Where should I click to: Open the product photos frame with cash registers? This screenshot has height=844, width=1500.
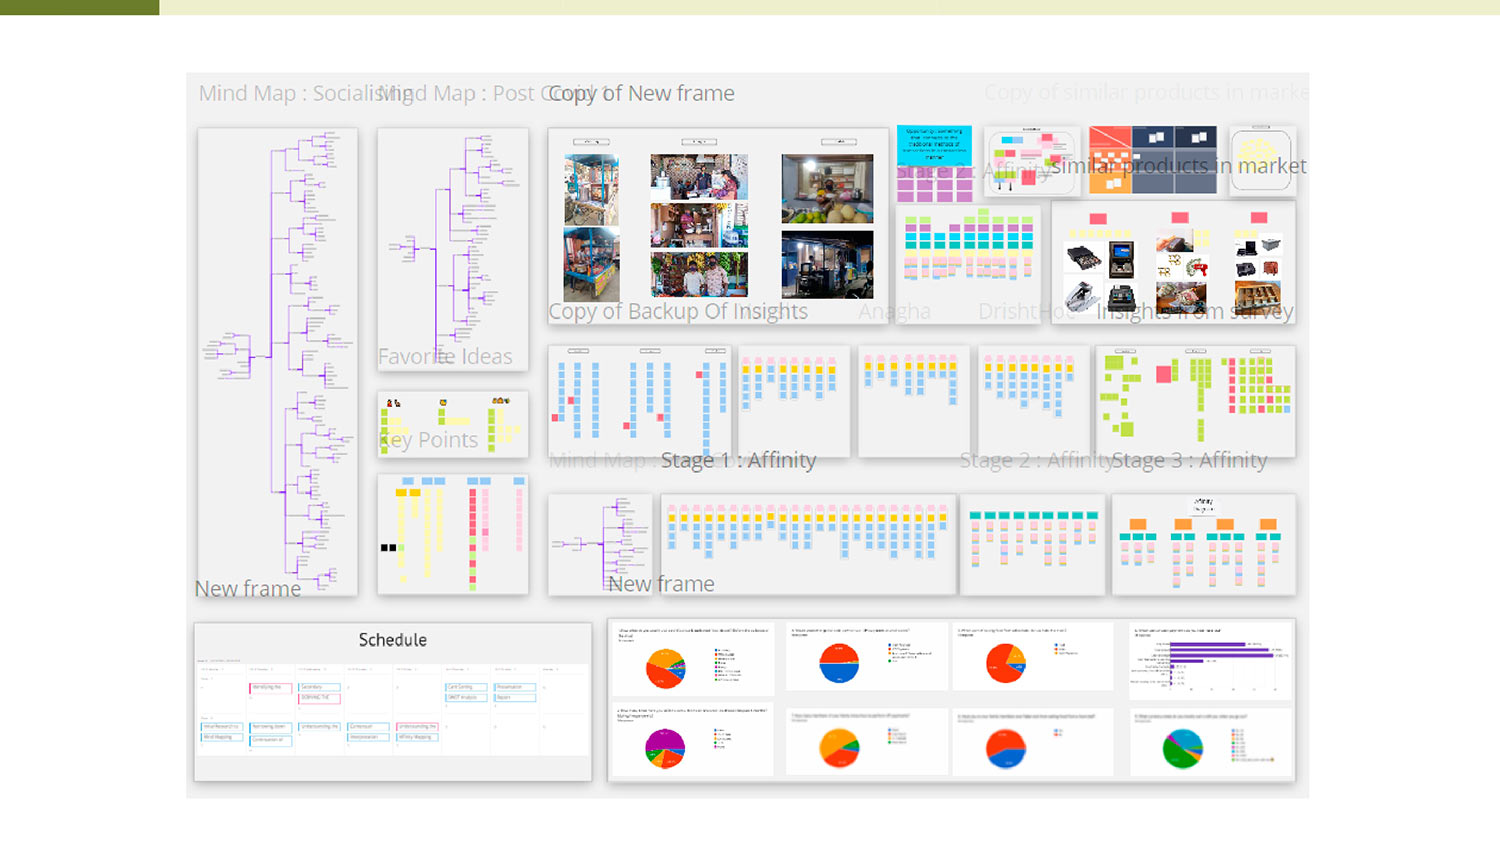[1172, 262]
